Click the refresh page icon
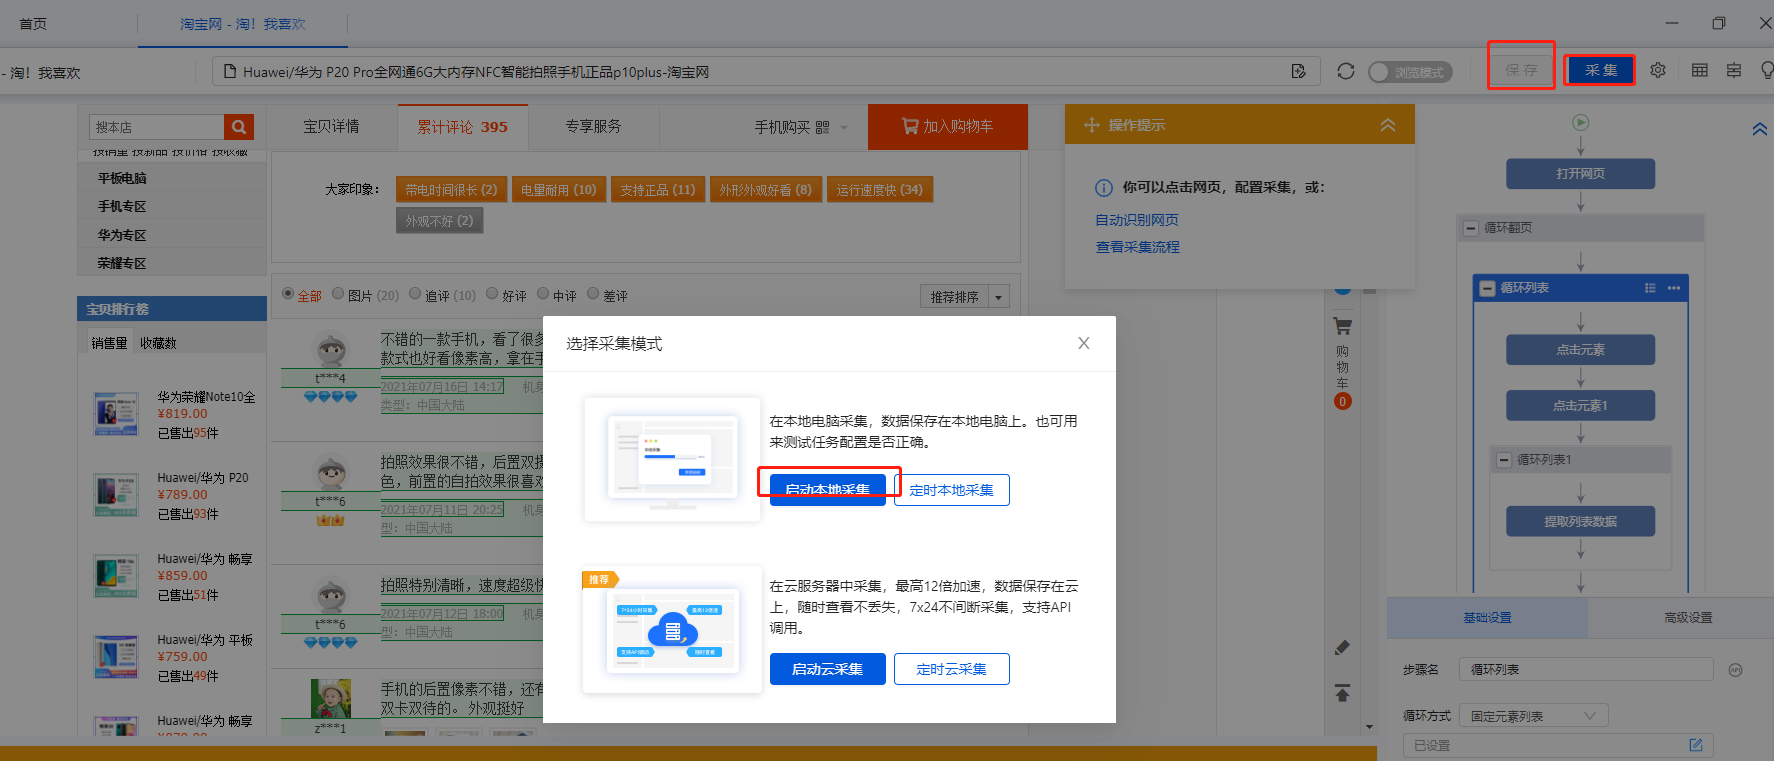The height and width of the screenshot is (761, 1774). point(1346,71)
